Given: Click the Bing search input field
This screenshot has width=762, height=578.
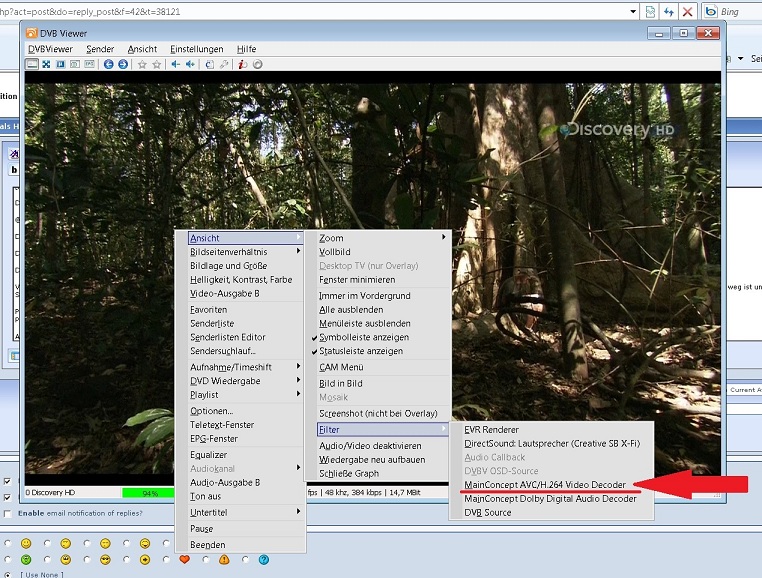Looking at the screenshot, I should (741, 12).
